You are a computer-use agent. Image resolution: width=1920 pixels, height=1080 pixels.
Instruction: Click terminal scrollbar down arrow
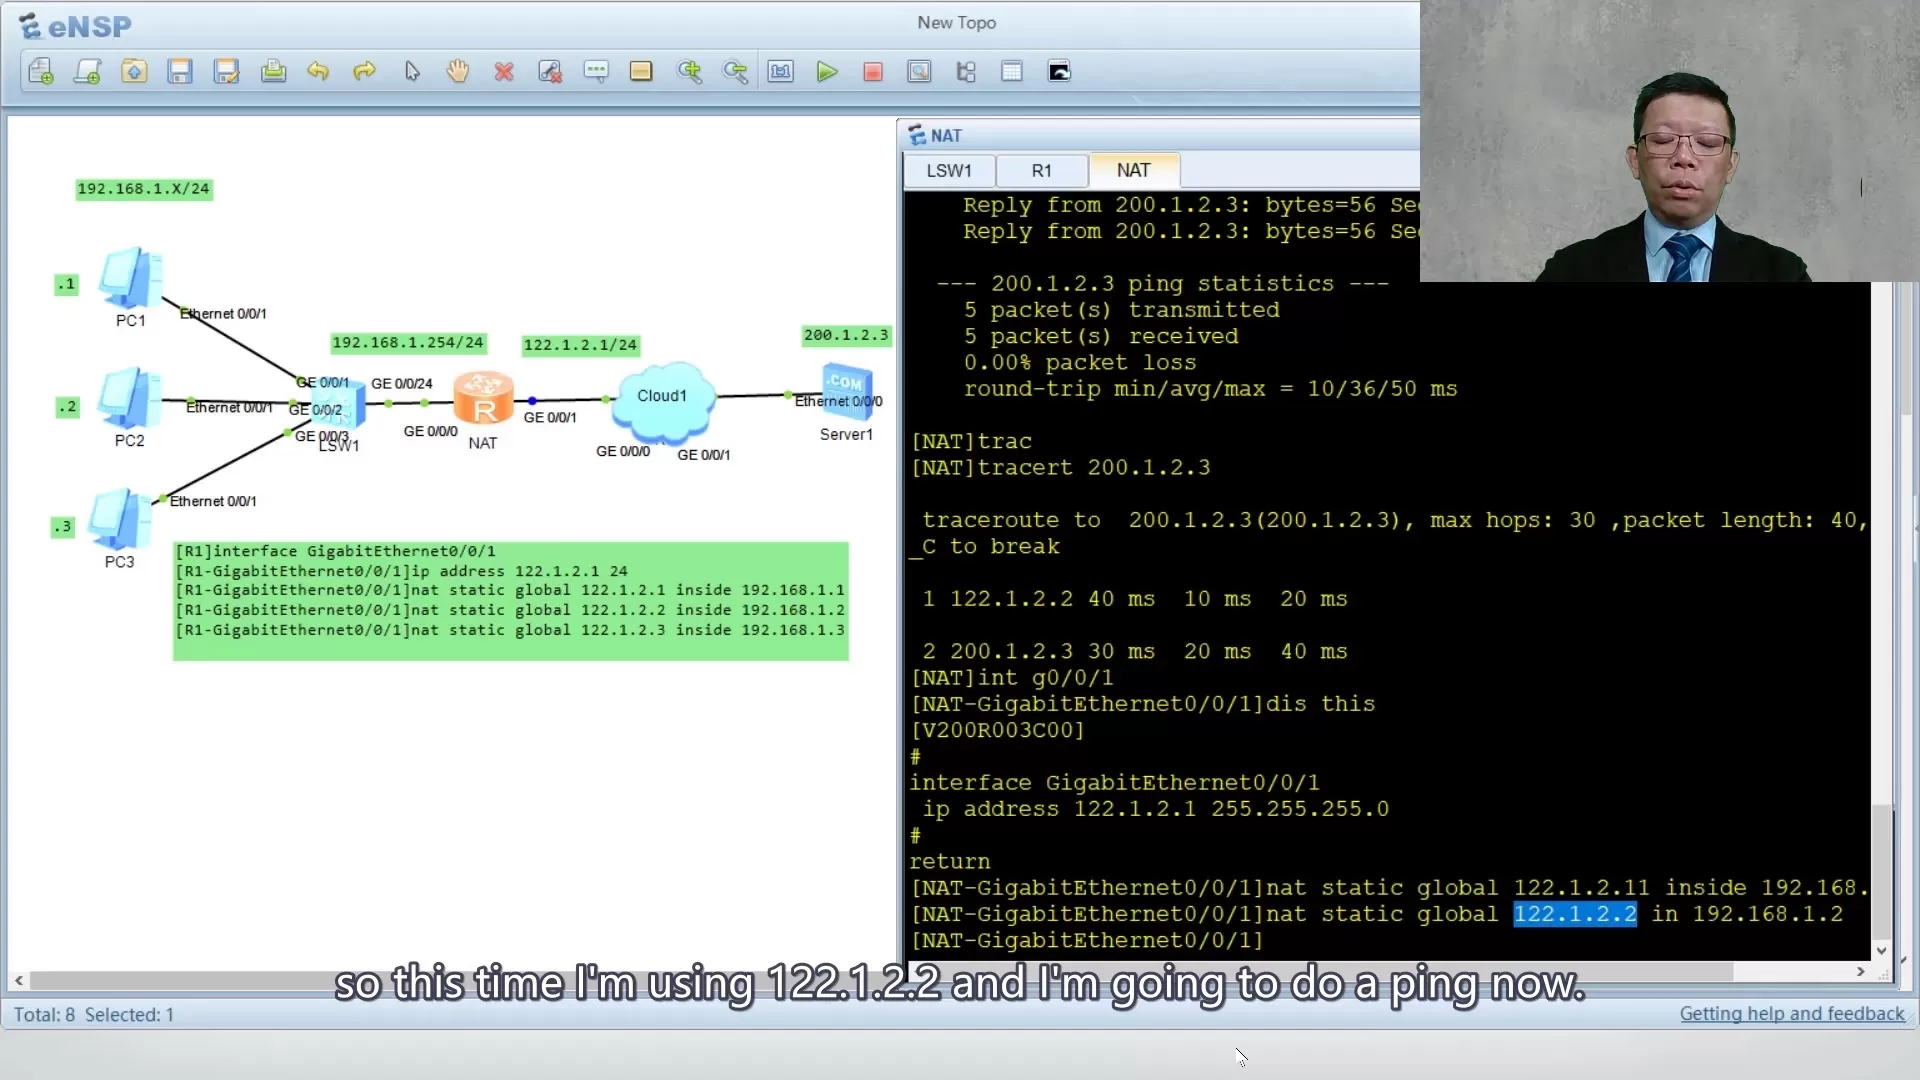click(1881, 950)
